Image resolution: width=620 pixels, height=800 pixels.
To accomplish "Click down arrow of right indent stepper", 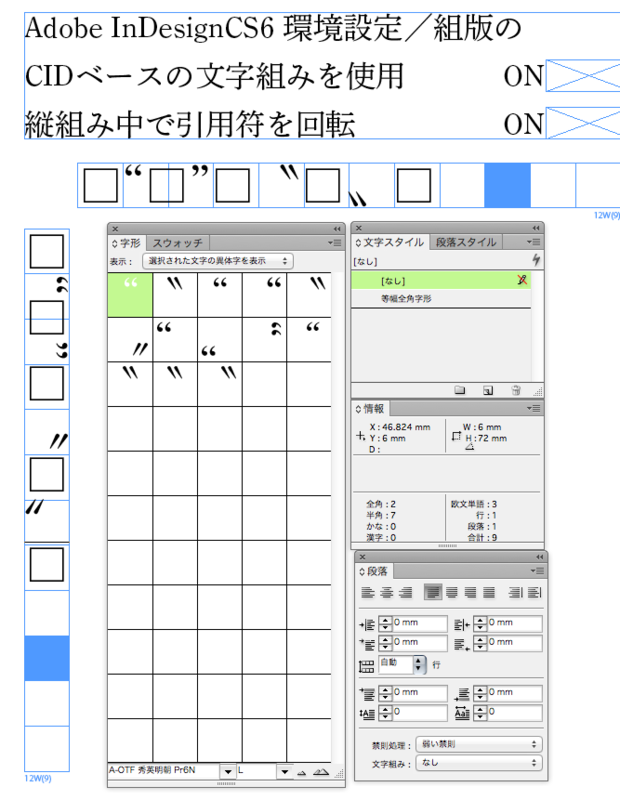I will pyautogui.click(x=480, y=628).
